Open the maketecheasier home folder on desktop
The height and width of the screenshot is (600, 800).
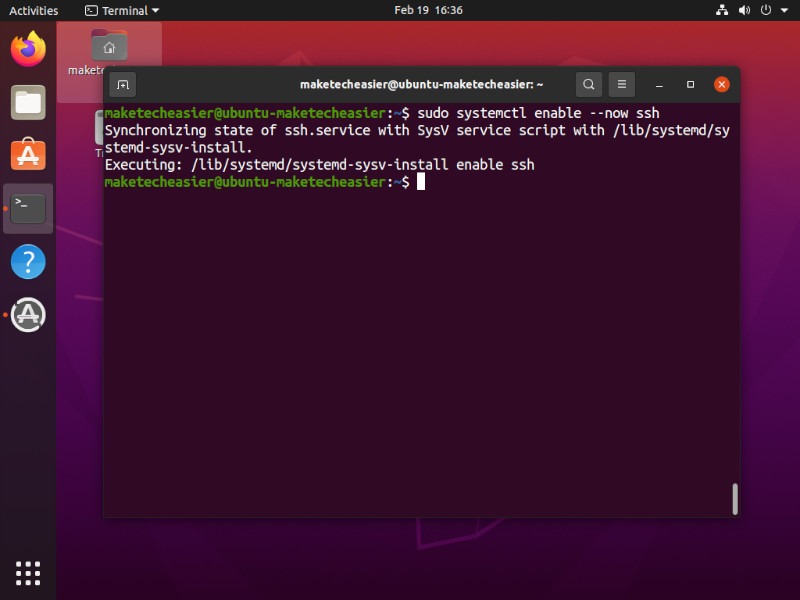109,47
